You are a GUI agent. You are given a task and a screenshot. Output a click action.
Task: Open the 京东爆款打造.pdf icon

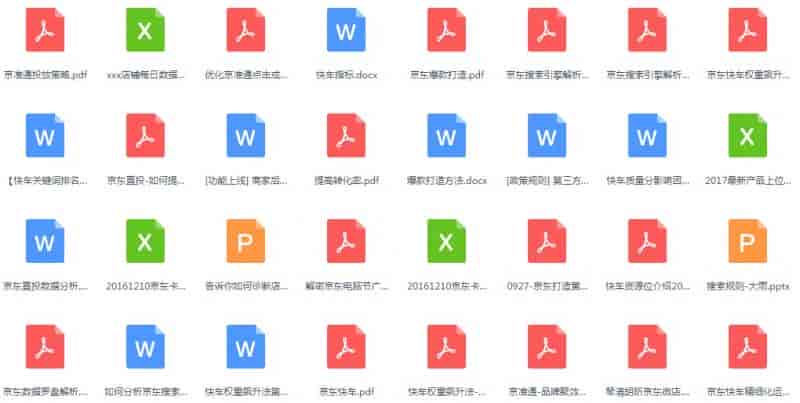click(x=446, y=30)
